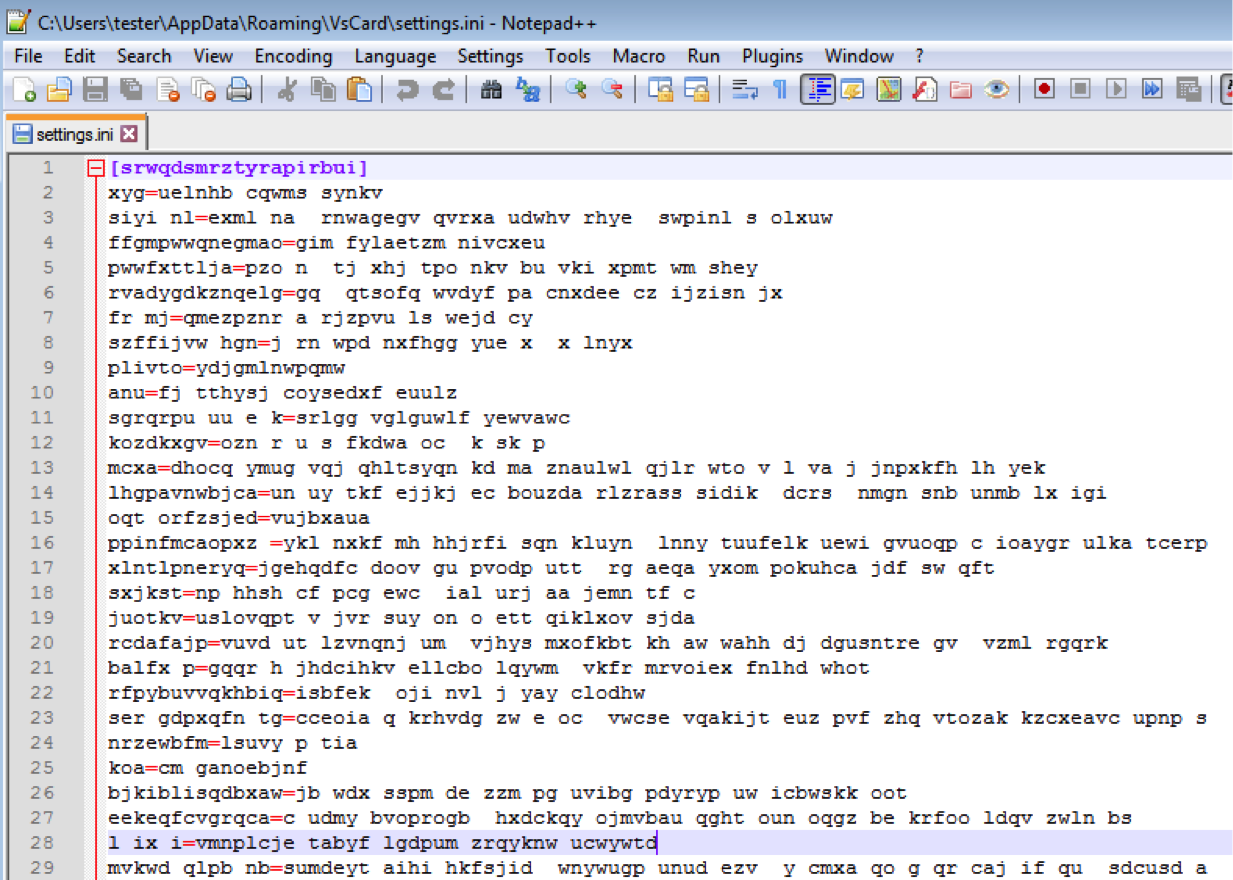
Task: Toggle word wrap in toolbar
Action: point(744,90)
